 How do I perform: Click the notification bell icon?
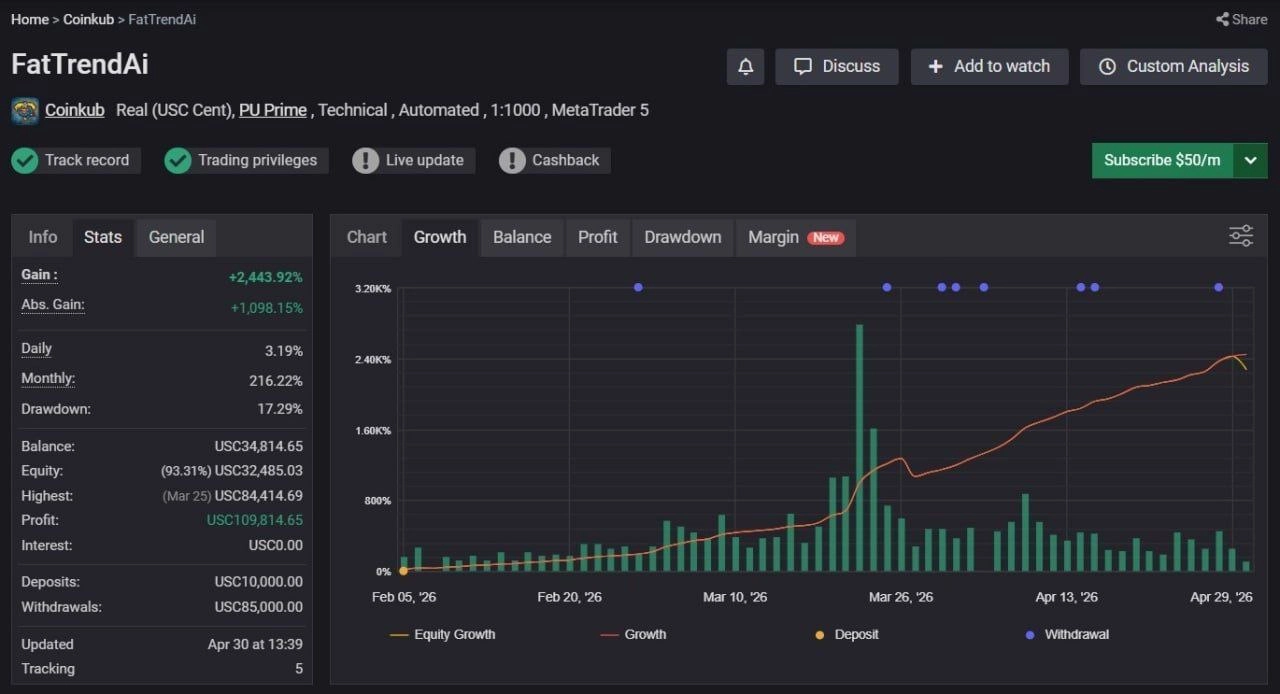click(x=745, y=66)
